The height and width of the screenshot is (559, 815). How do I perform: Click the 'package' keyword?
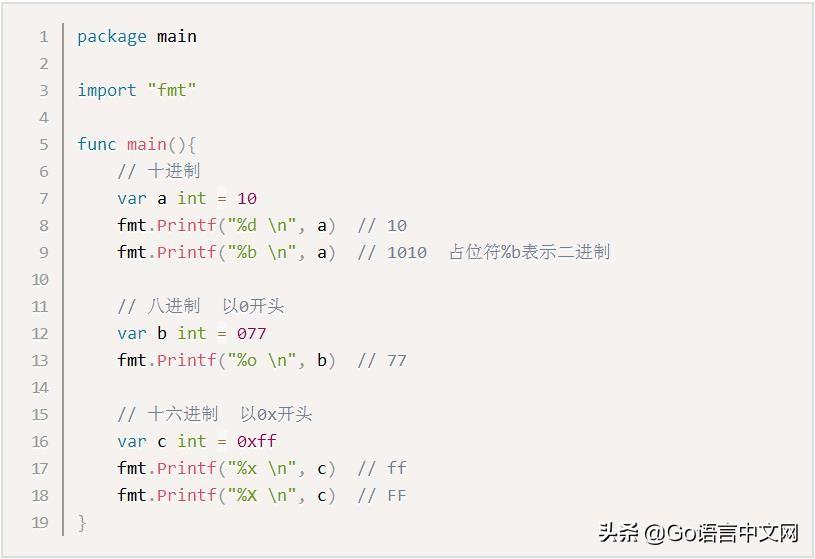pyautogui.click(x=112, y=37)
